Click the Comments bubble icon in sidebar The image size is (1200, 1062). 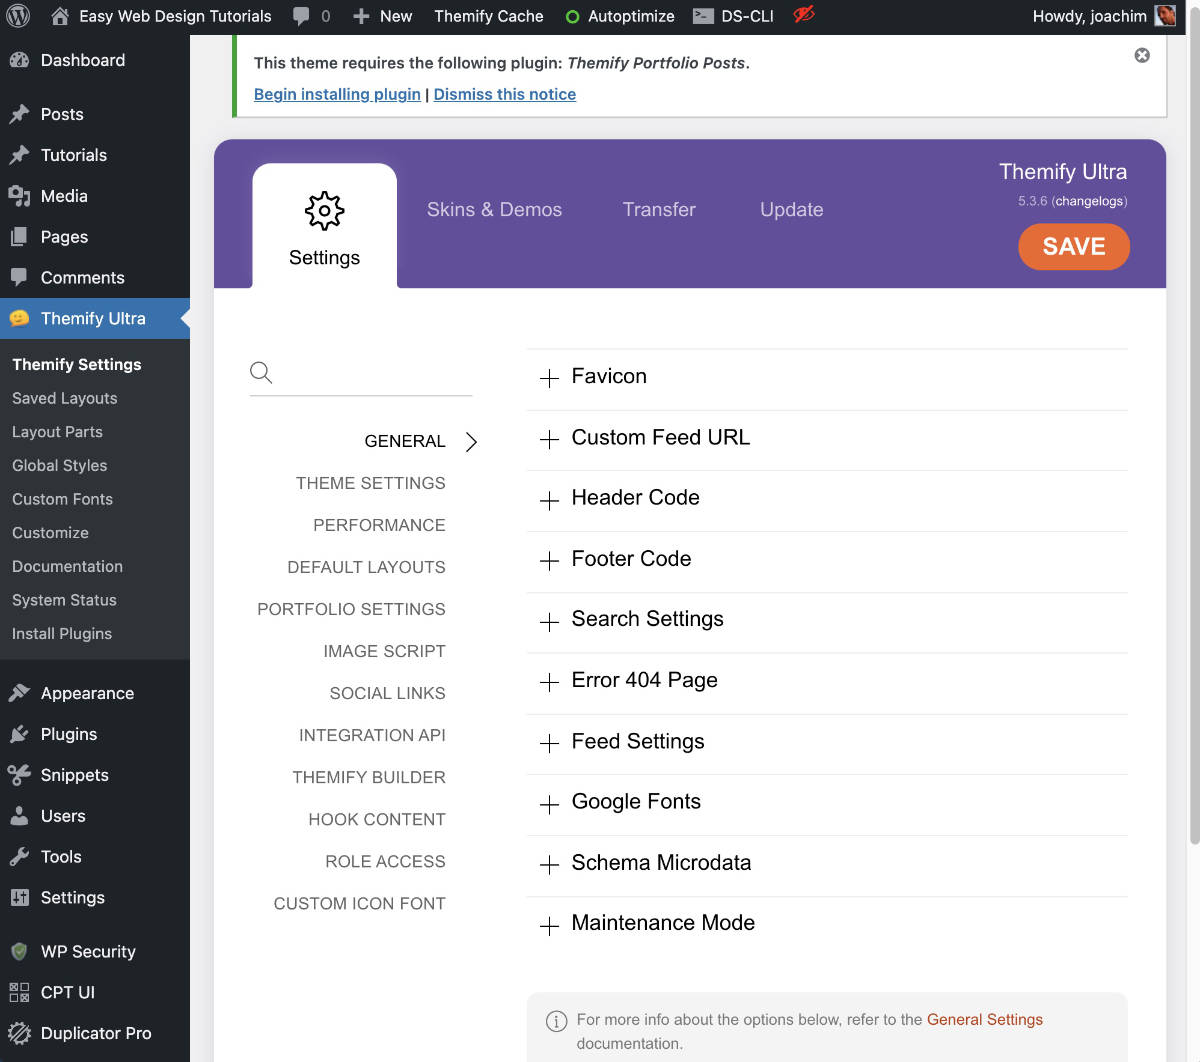tap(19, 278)
